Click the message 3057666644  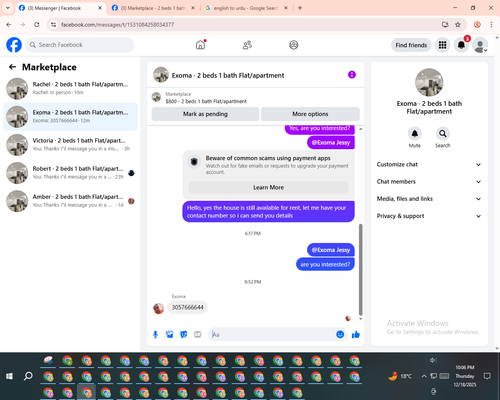click(x=187, y=307)
